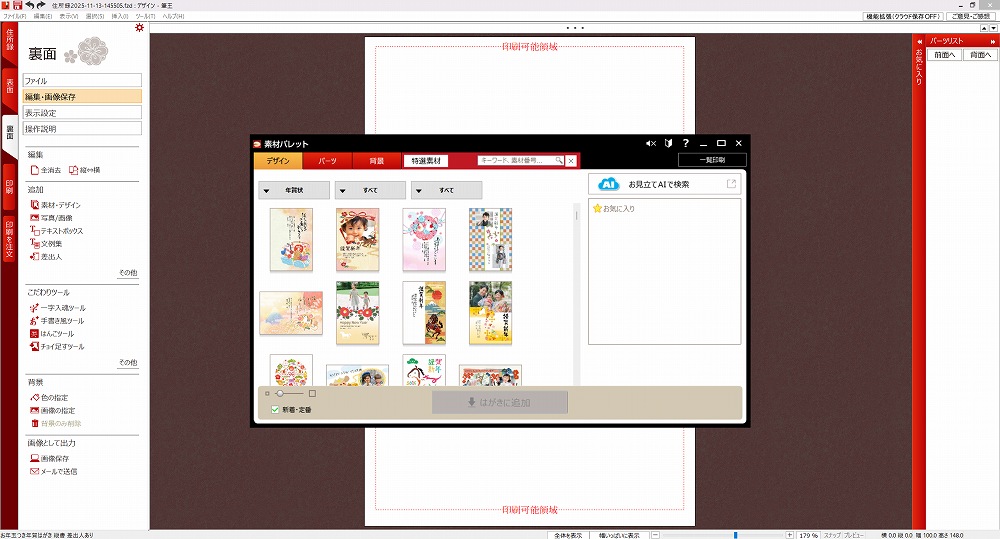Click メールで送信 envelope option
Image resolution: width=1000 pixels, height=539 pixels.
pyautogui.click(x=54, y=471)
